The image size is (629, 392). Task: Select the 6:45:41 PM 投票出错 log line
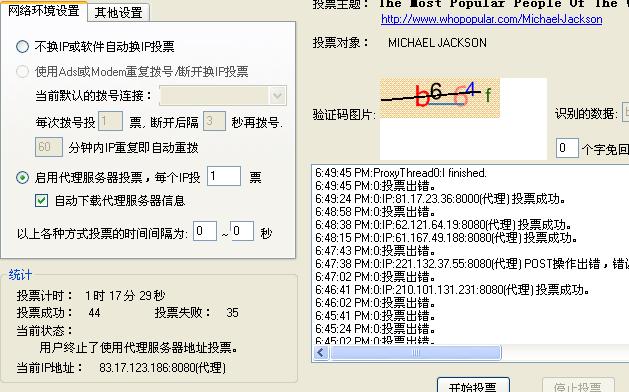coord(375,316)
